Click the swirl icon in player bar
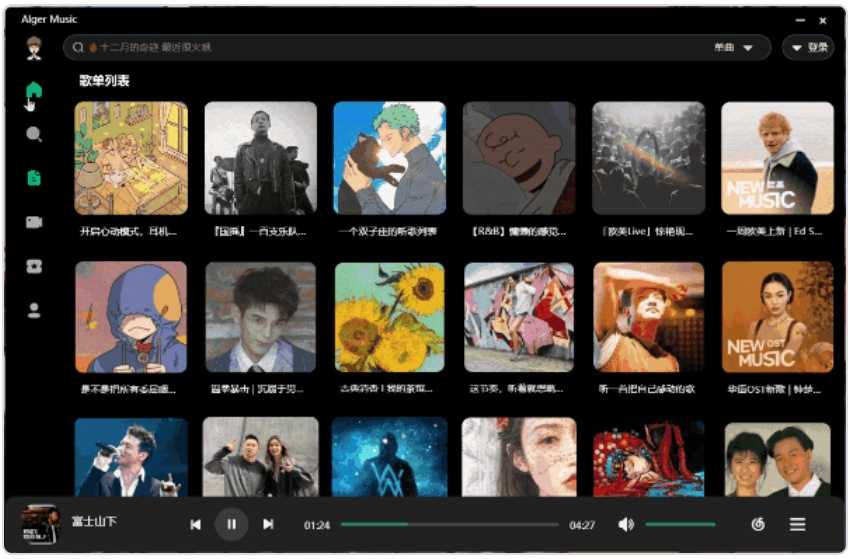 [x=758, y=524]
